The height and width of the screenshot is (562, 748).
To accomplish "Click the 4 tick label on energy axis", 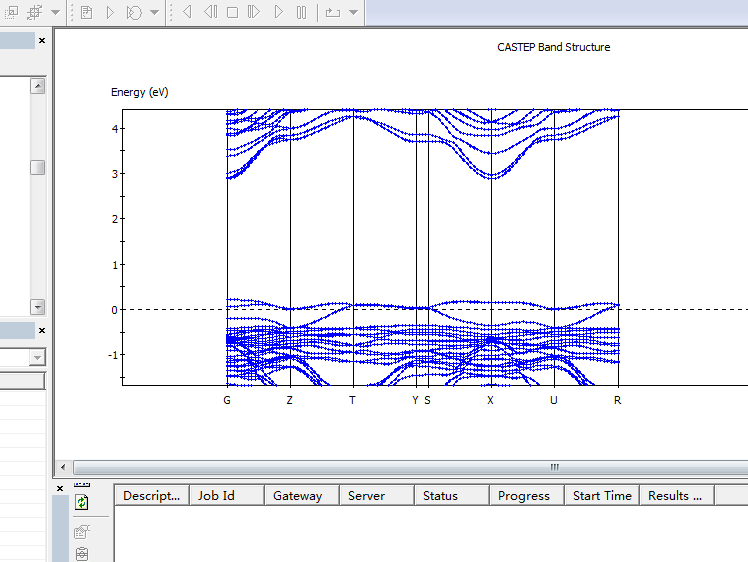I will 114,129.
